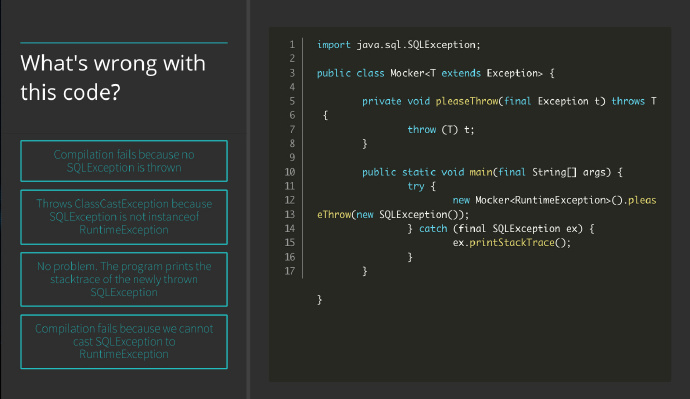Image resolution: width=690 pixels, height=399 pixels.
Task: Choose answer 'No problem. The program prints the stacktrace'
Action: tap(124, 279)
